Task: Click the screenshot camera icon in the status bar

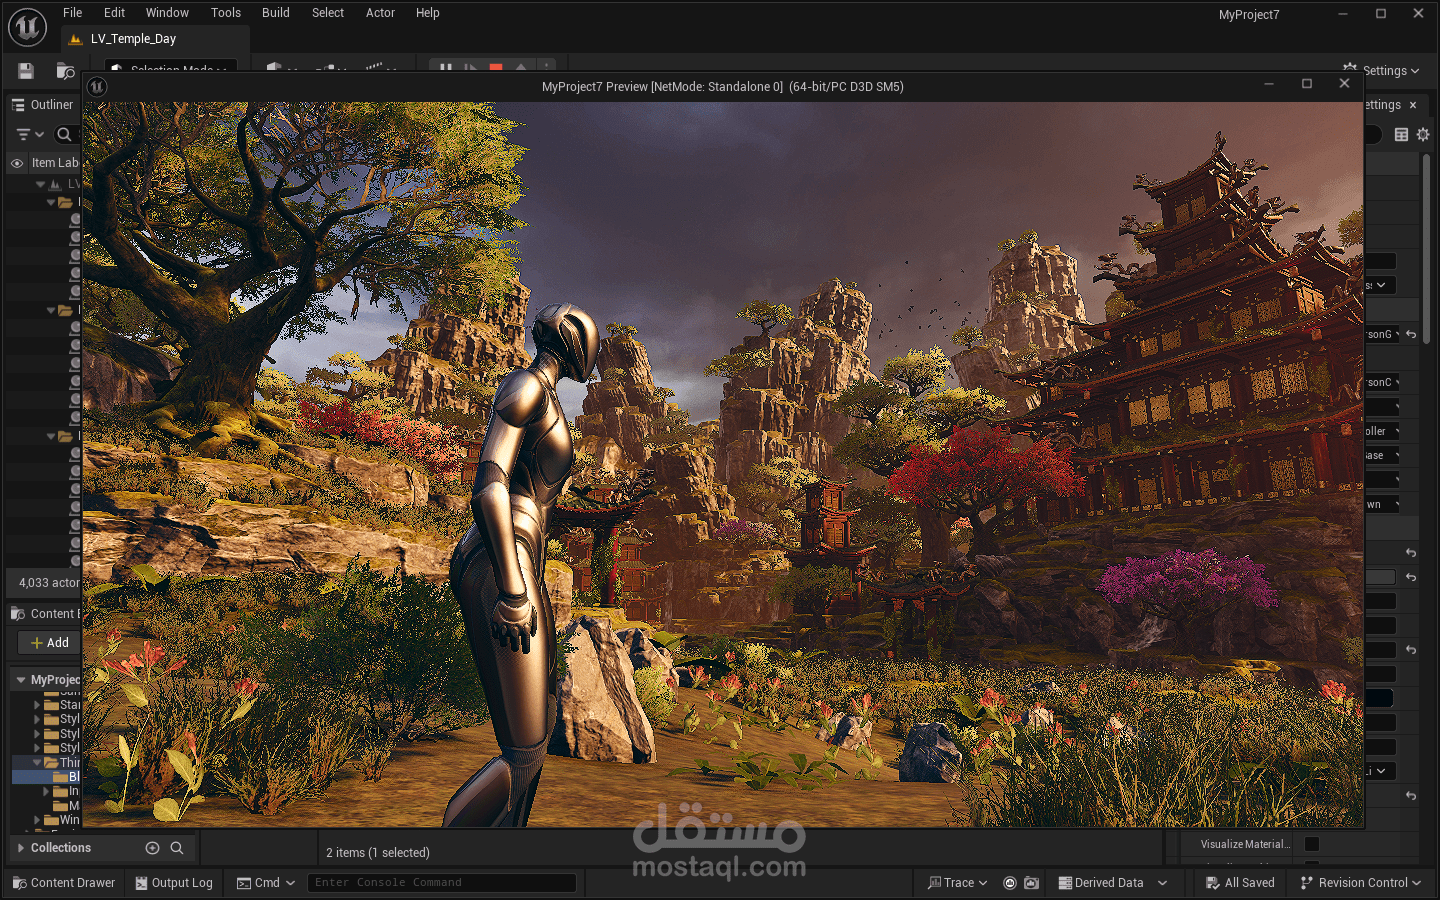Action: (x=1031, y=883)
